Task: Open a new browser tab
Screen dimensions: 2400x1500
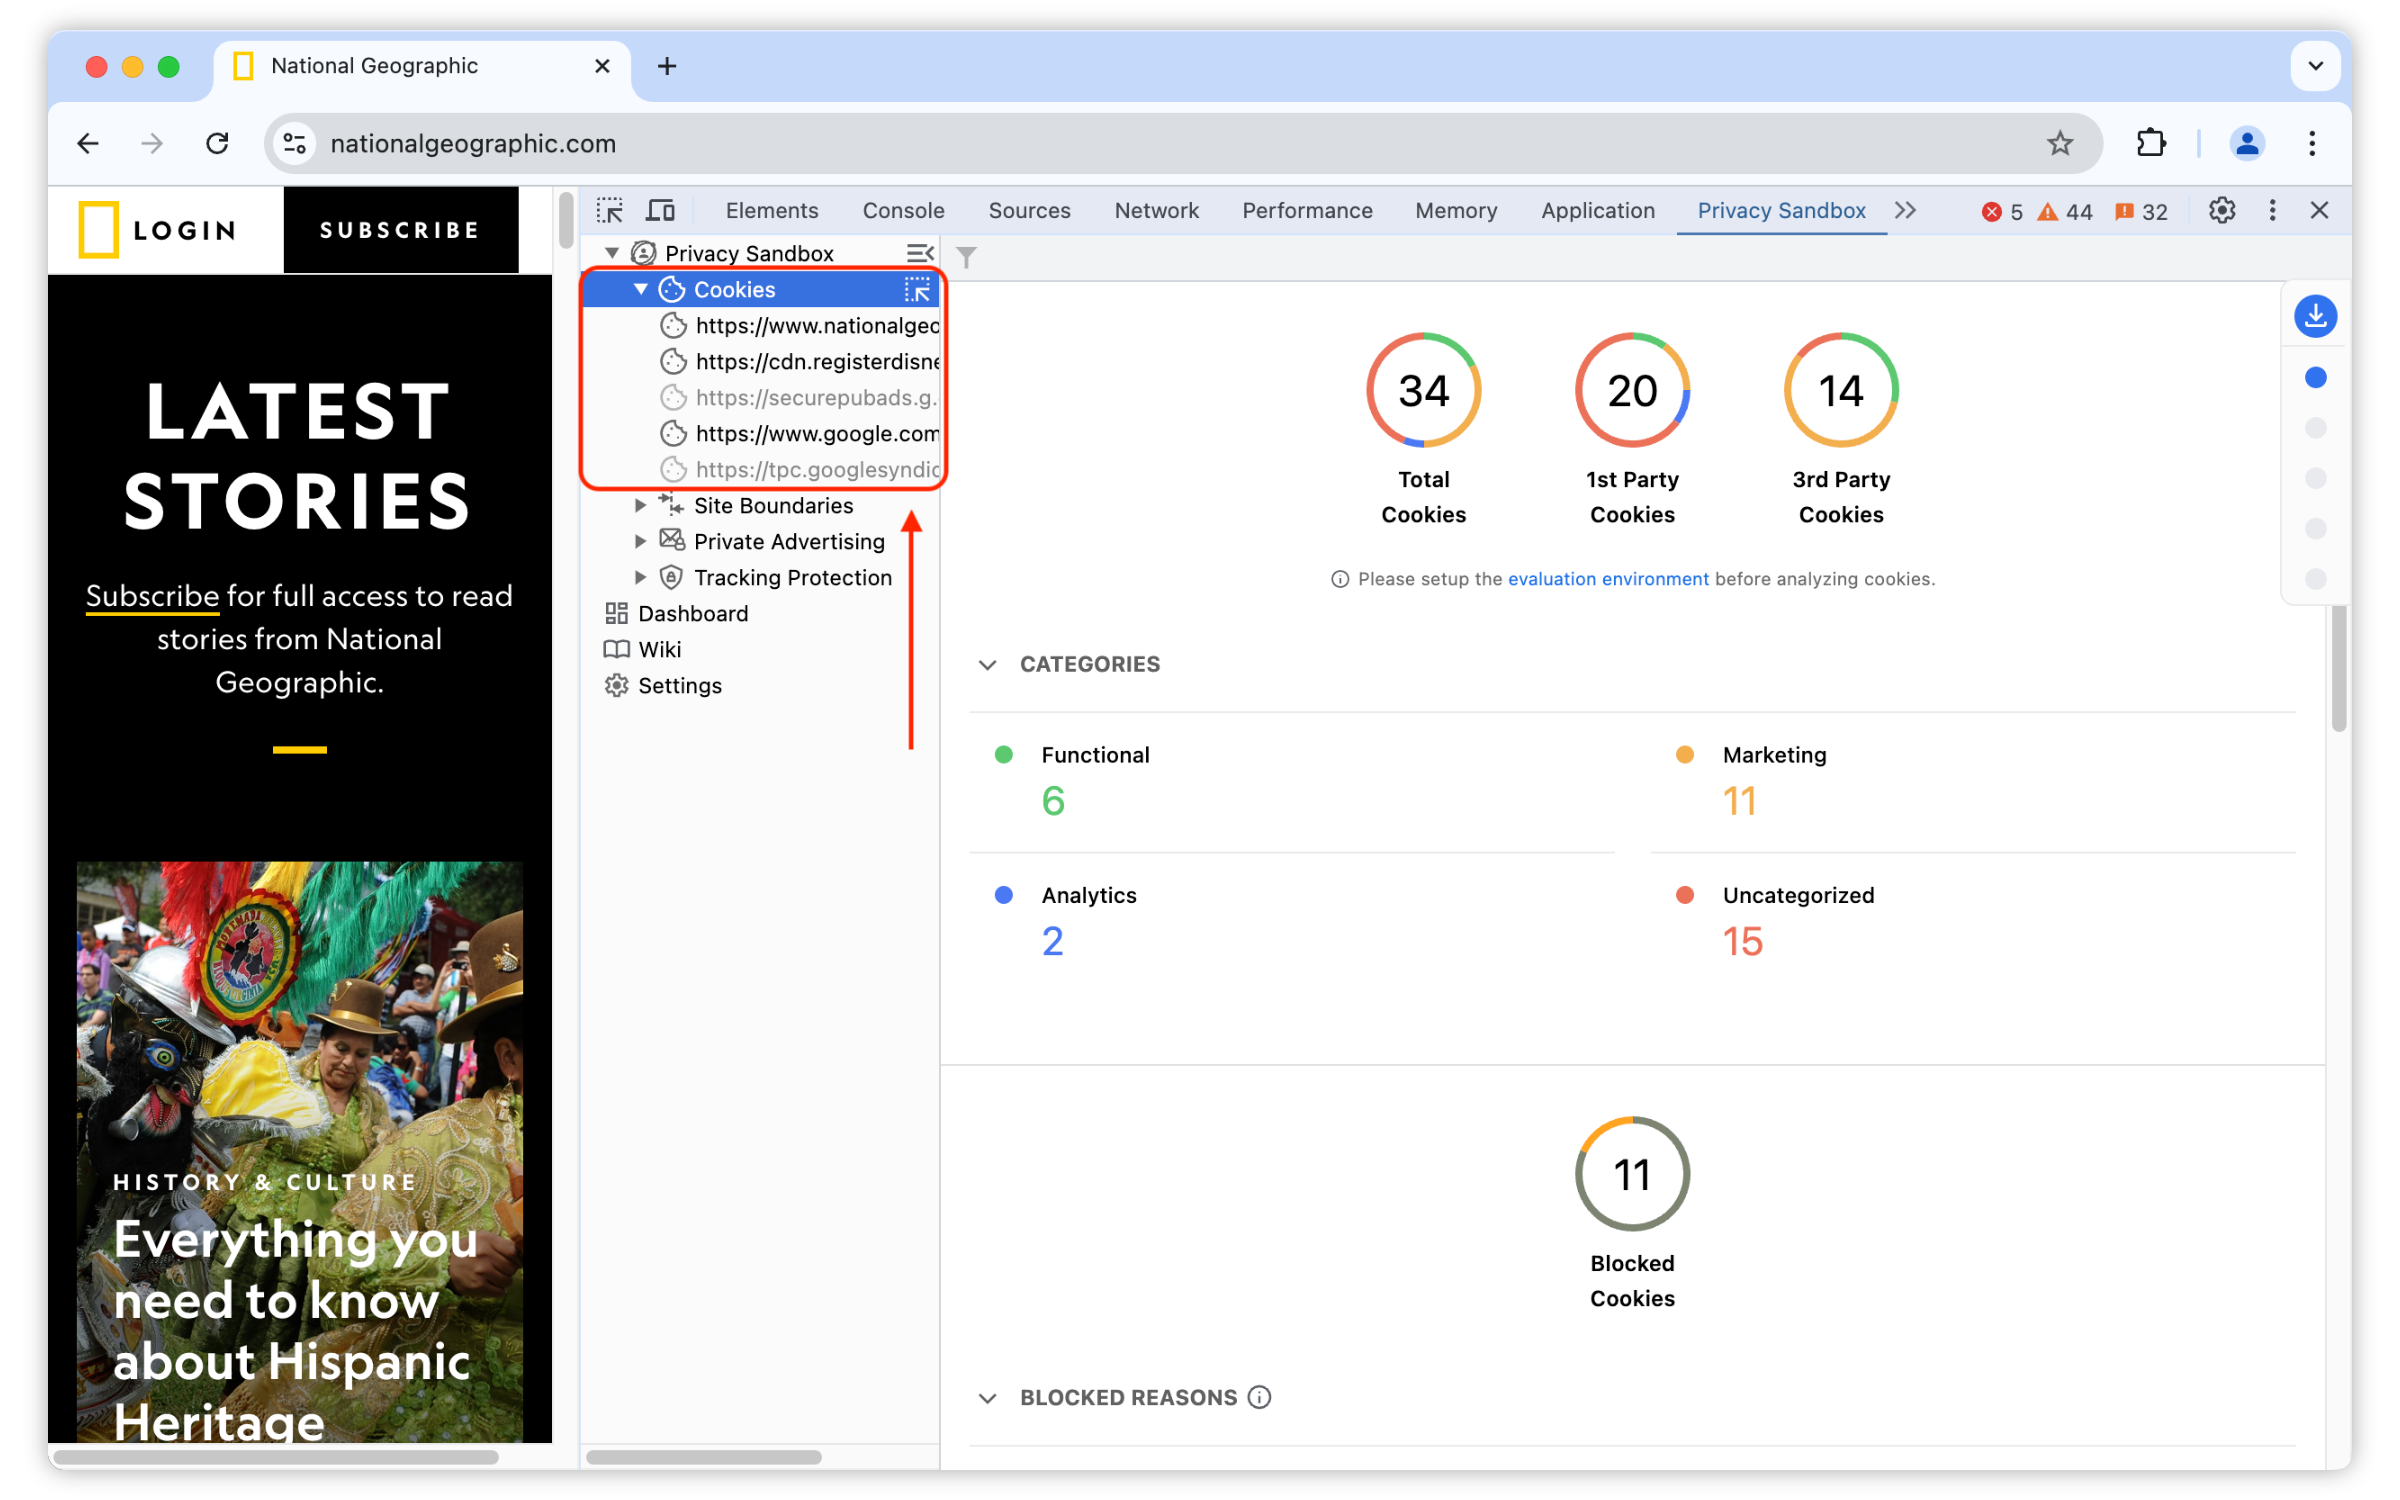Action: [667, 66]
